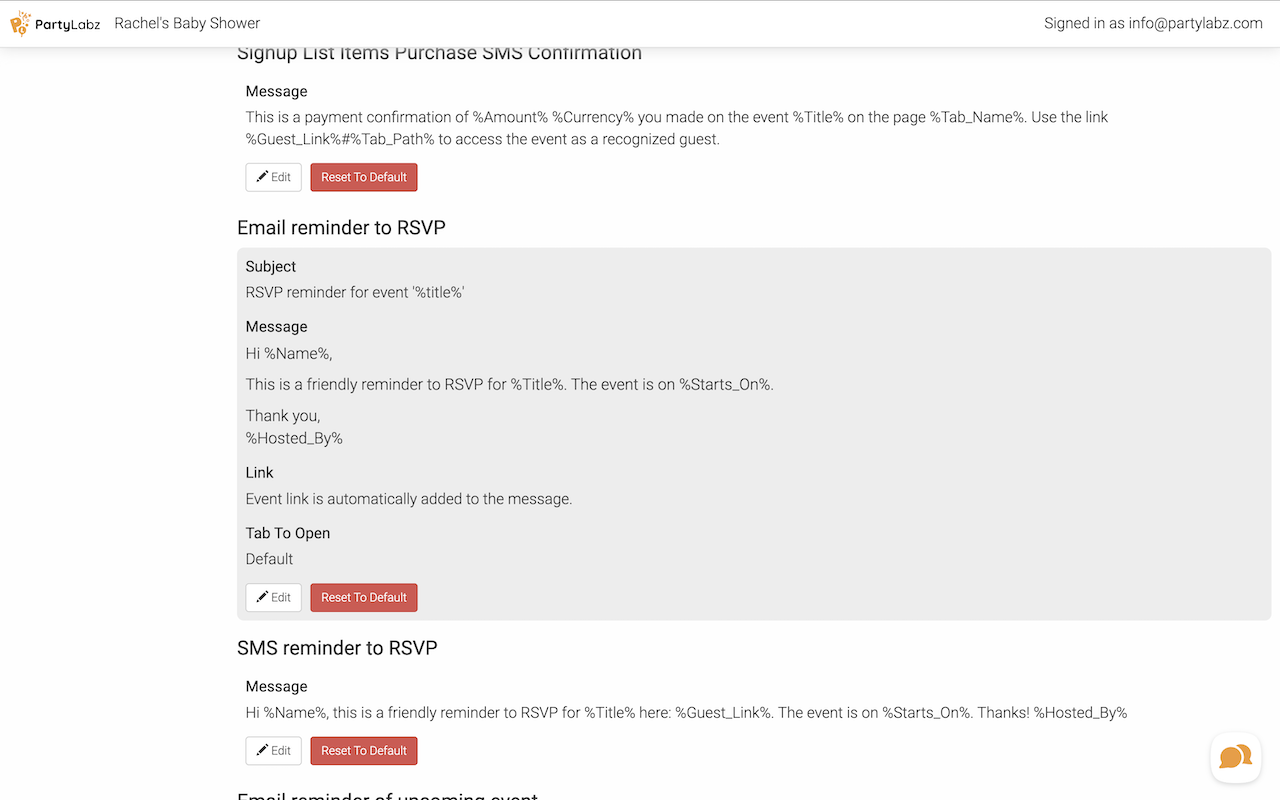Click the SMS reminder message text
This screenshot has width=1280, height=800.
point(686,713)
